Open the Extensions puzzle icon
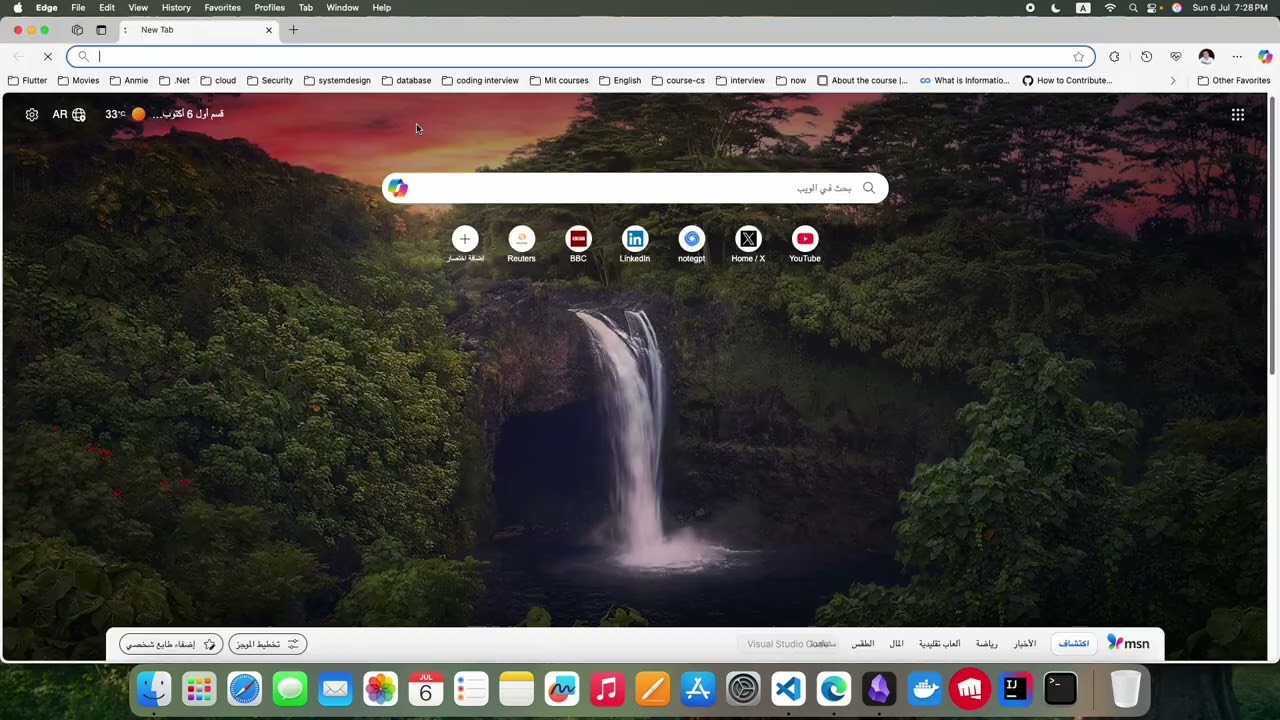 [1114, 57]
